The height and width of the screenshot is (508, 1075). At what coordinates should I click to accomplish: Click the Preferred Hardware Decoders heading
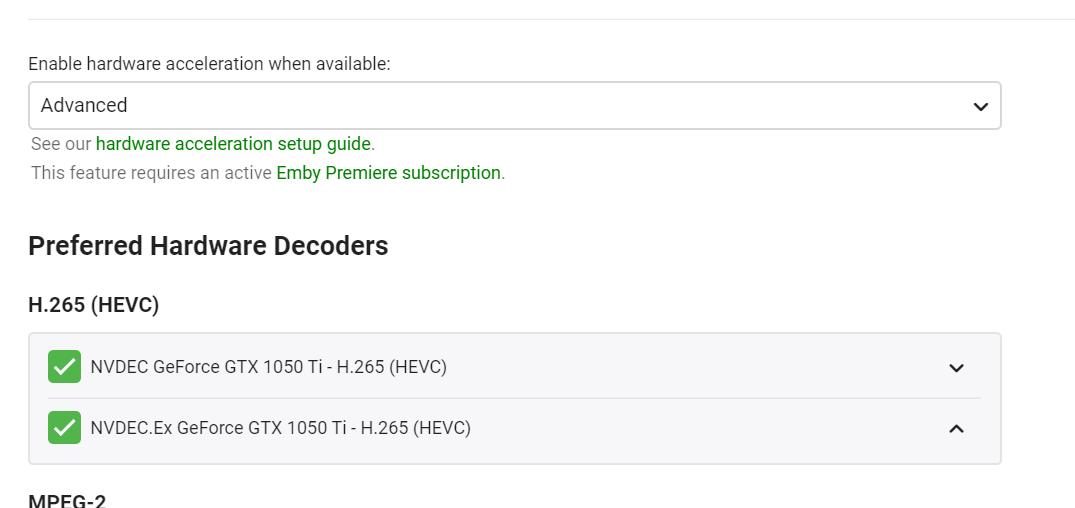[x=208, y=245]
